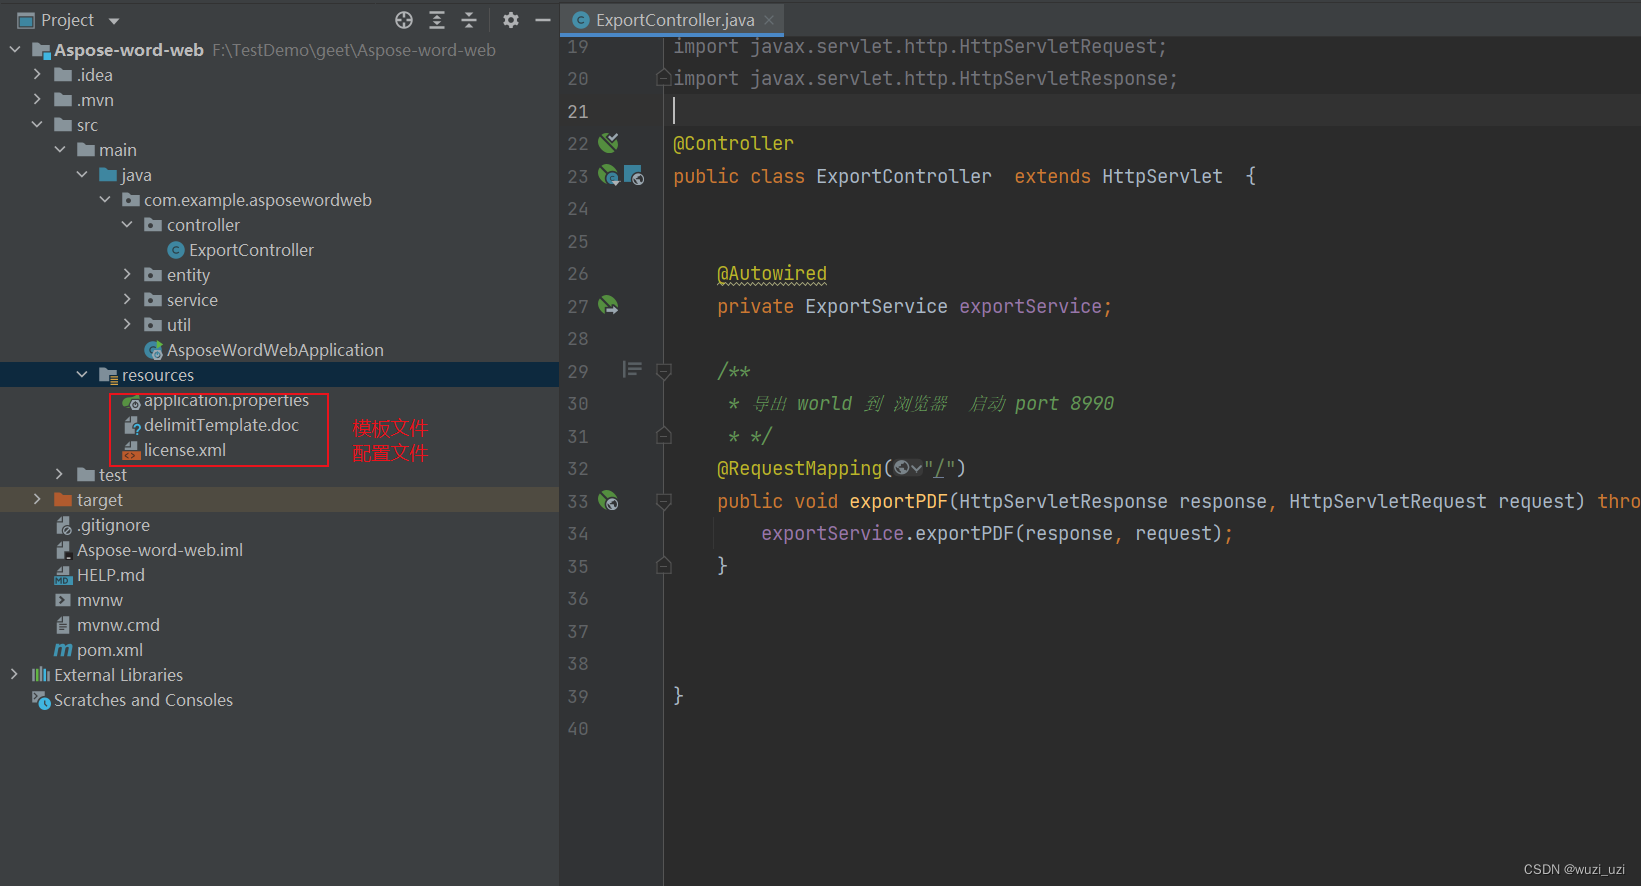Click autowired dependency gutter icon line 27
This screenshot has height=886, width=1641.
pyautogui.click(x=608, y=306)
